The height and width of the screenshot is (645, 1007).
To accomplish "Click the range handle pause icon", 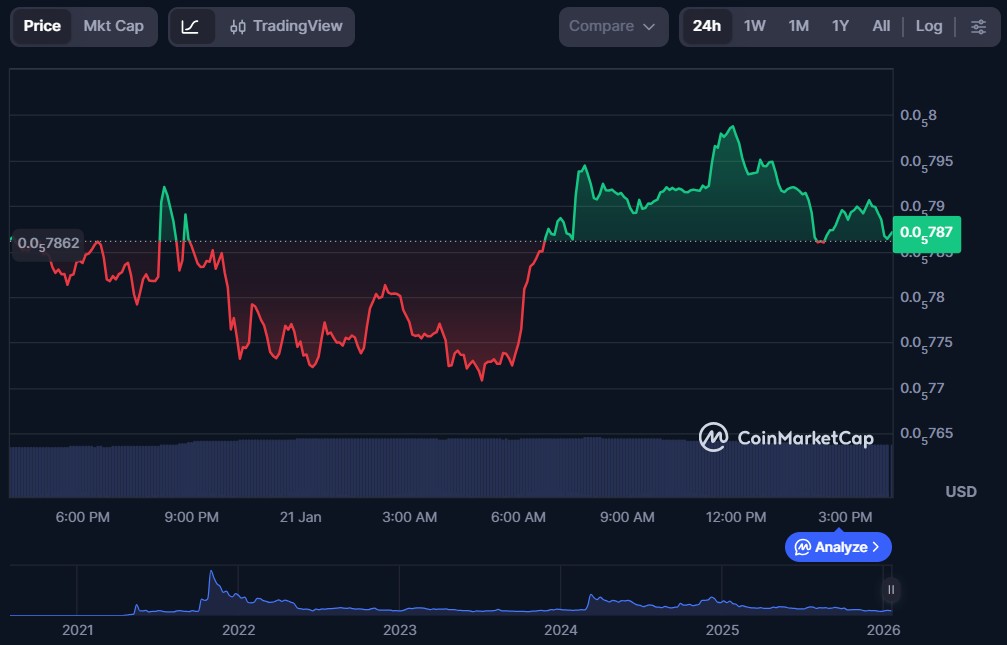I will (x=890, y=590).
